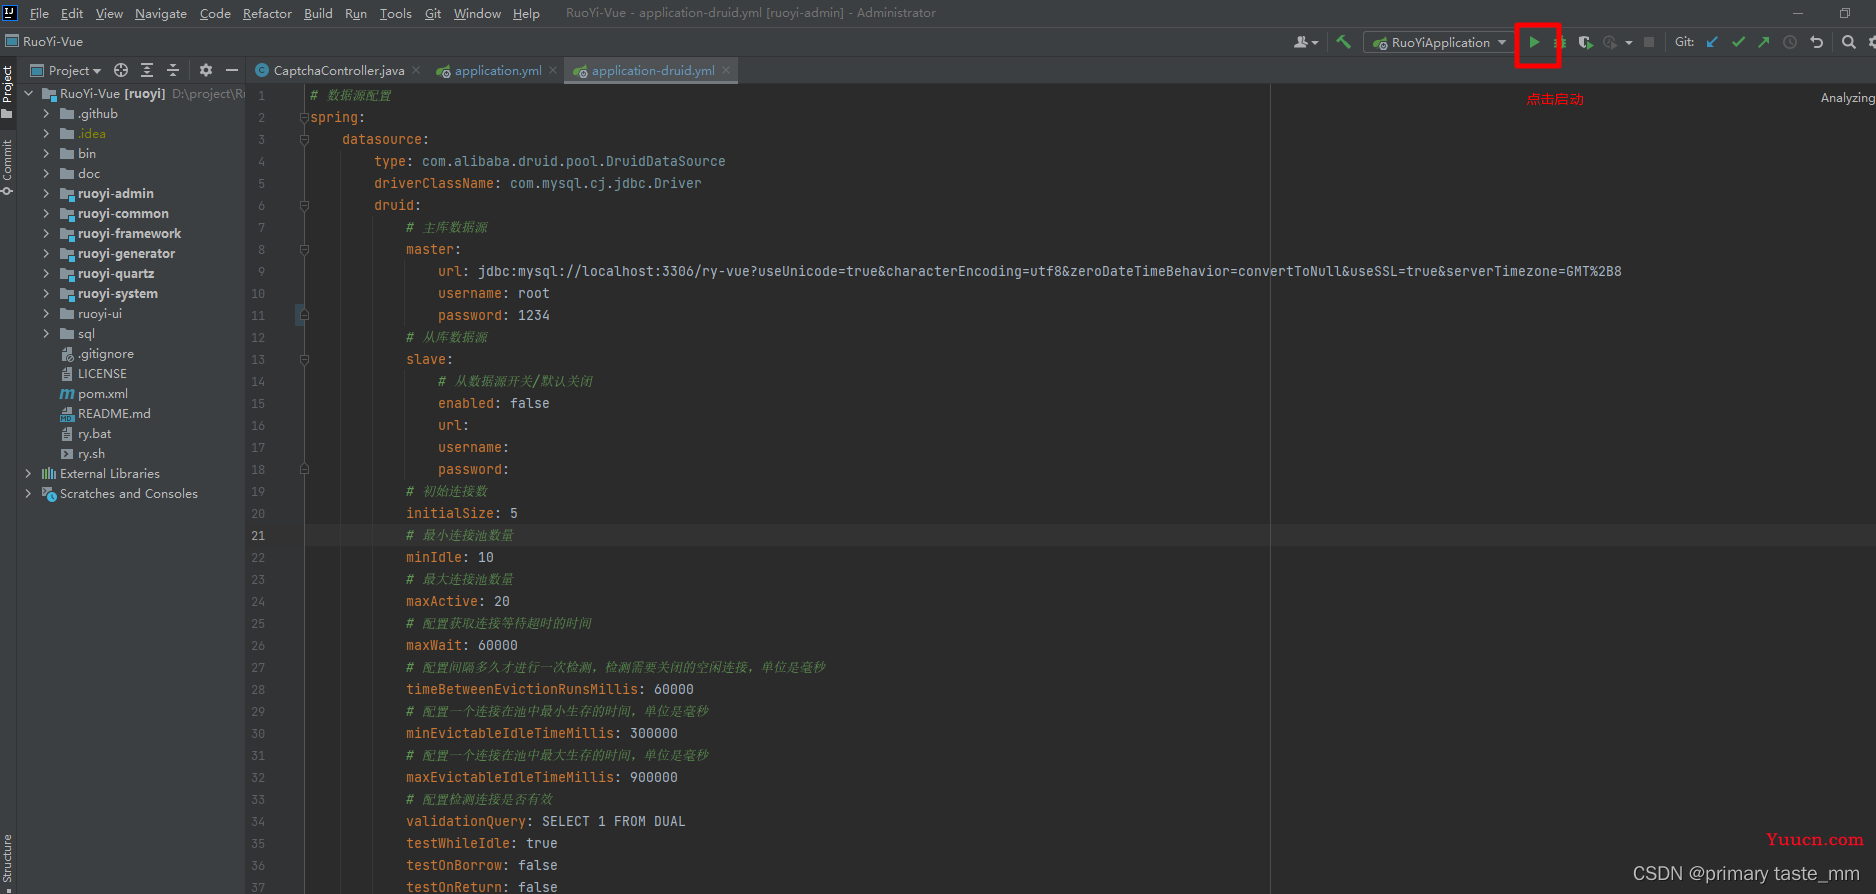The width and height of the screenshot is (1876, 894).
Task: Build project with the hammer icon
Action: tap(1343, 42)
